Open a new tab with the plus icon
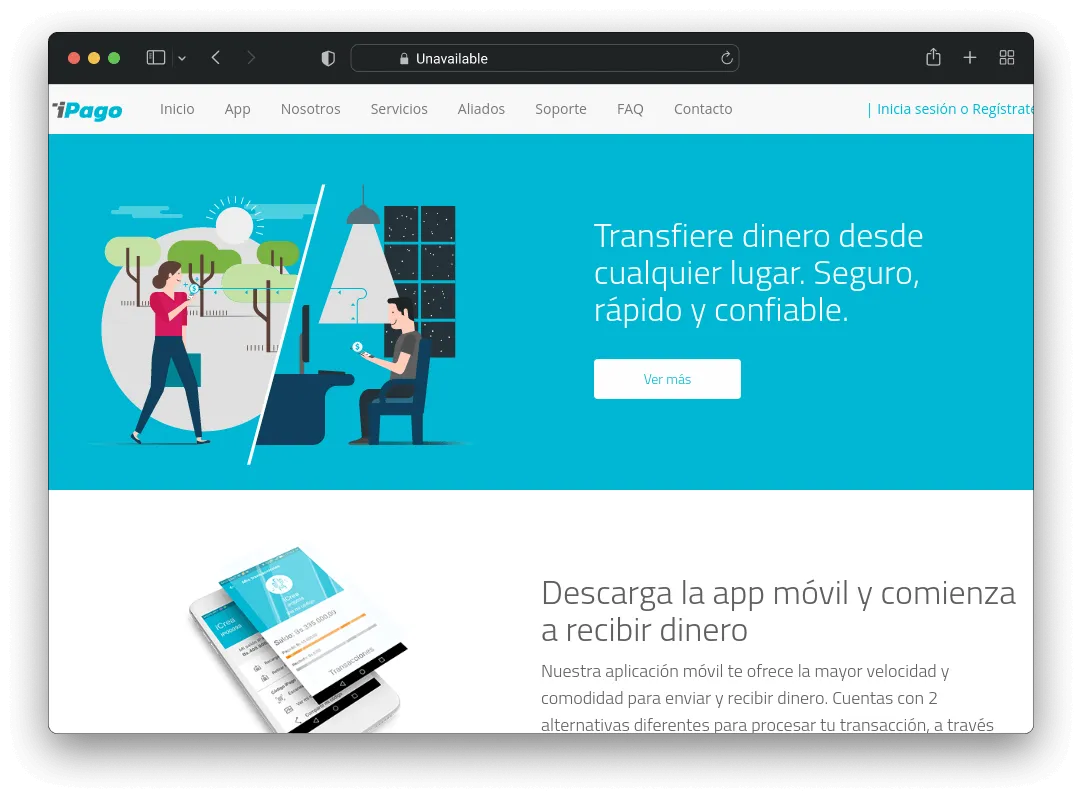1082x798 pixels. [x=969, y=57]
